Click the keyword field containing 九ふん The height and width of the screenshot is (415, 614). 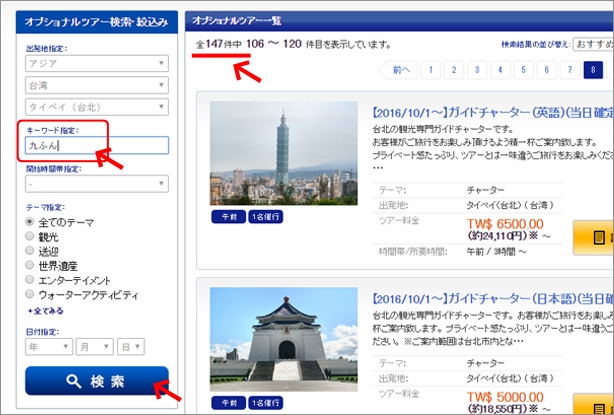[96, 146]
